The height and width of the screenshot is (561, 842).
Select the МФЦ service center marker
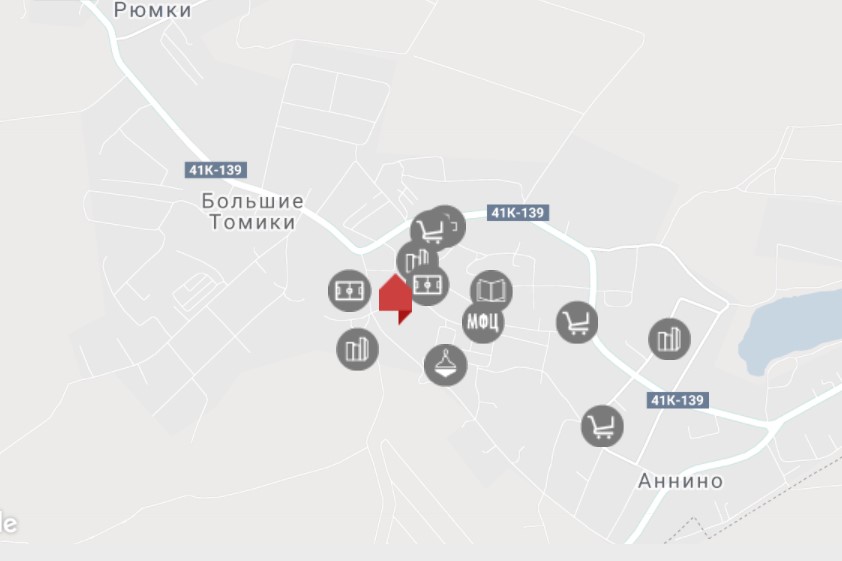pyautogui.click(x=483, y=322)
